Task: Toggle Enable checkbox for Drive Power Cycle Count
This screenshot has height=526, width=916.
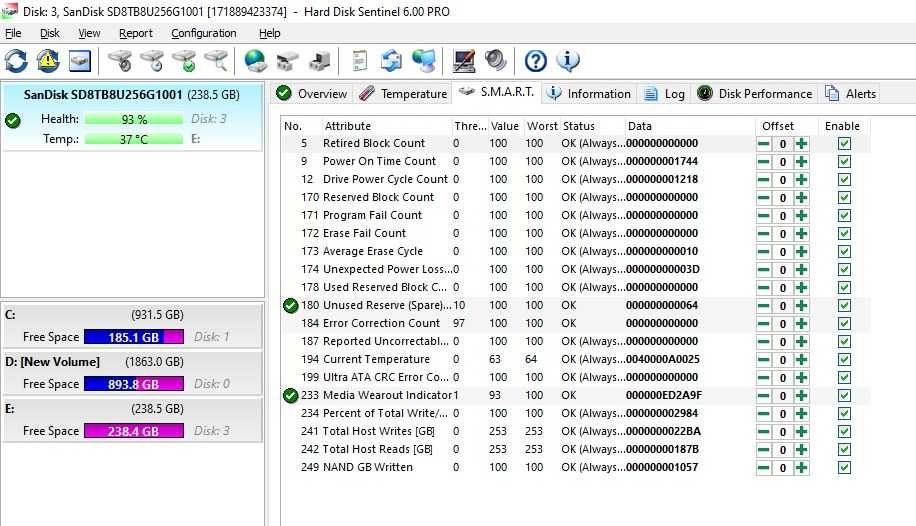Action: pos(844,180)
